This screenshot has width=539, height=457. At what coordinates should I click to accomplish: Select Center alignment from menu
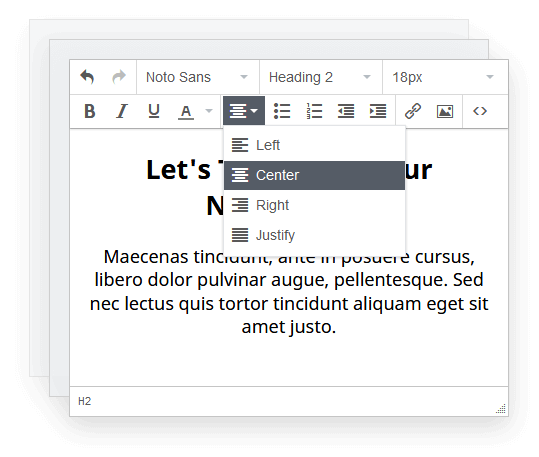(315, 175)
